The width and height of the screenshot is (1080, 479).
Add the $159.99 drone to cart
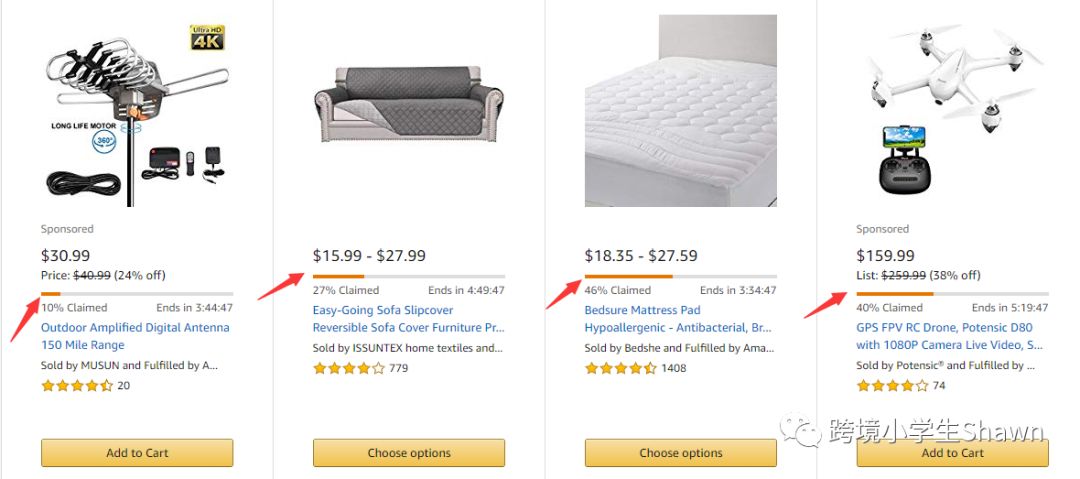click(953, 453)
